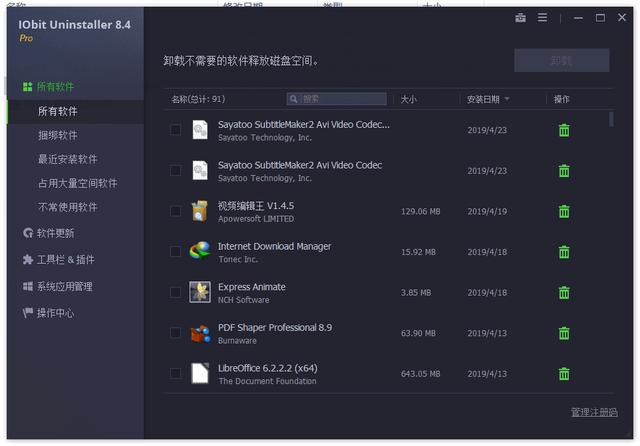Click the 工具栏 & 插件 puzzle icon
The image size is (640, 446).
click(x=28, y=260)
